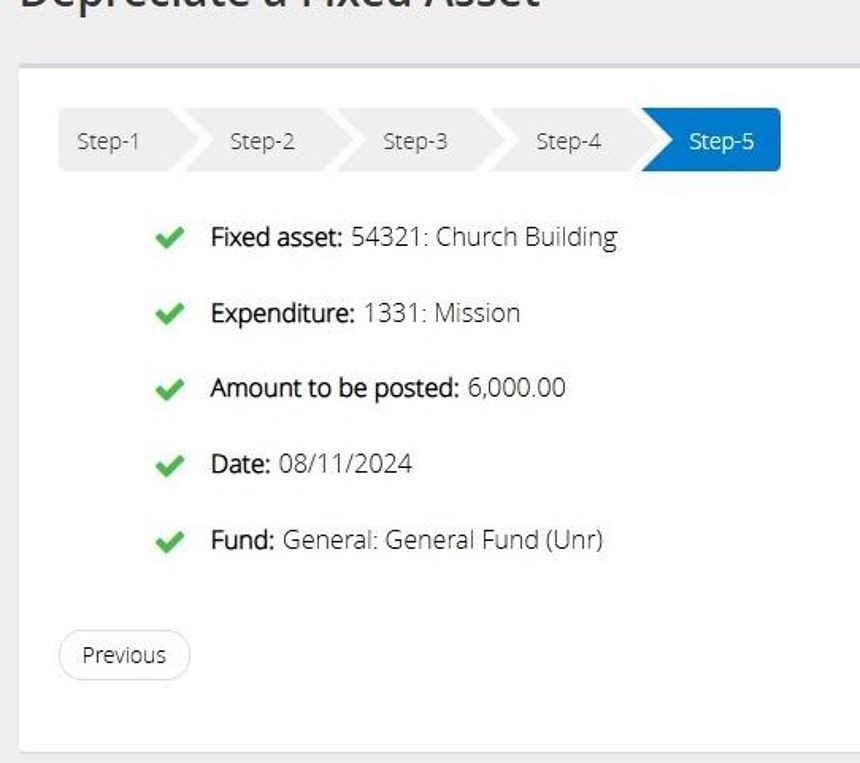Screen dimensions: 860x763
Task: Click the "Fixed asset:" label
Action: coord(276,238)
